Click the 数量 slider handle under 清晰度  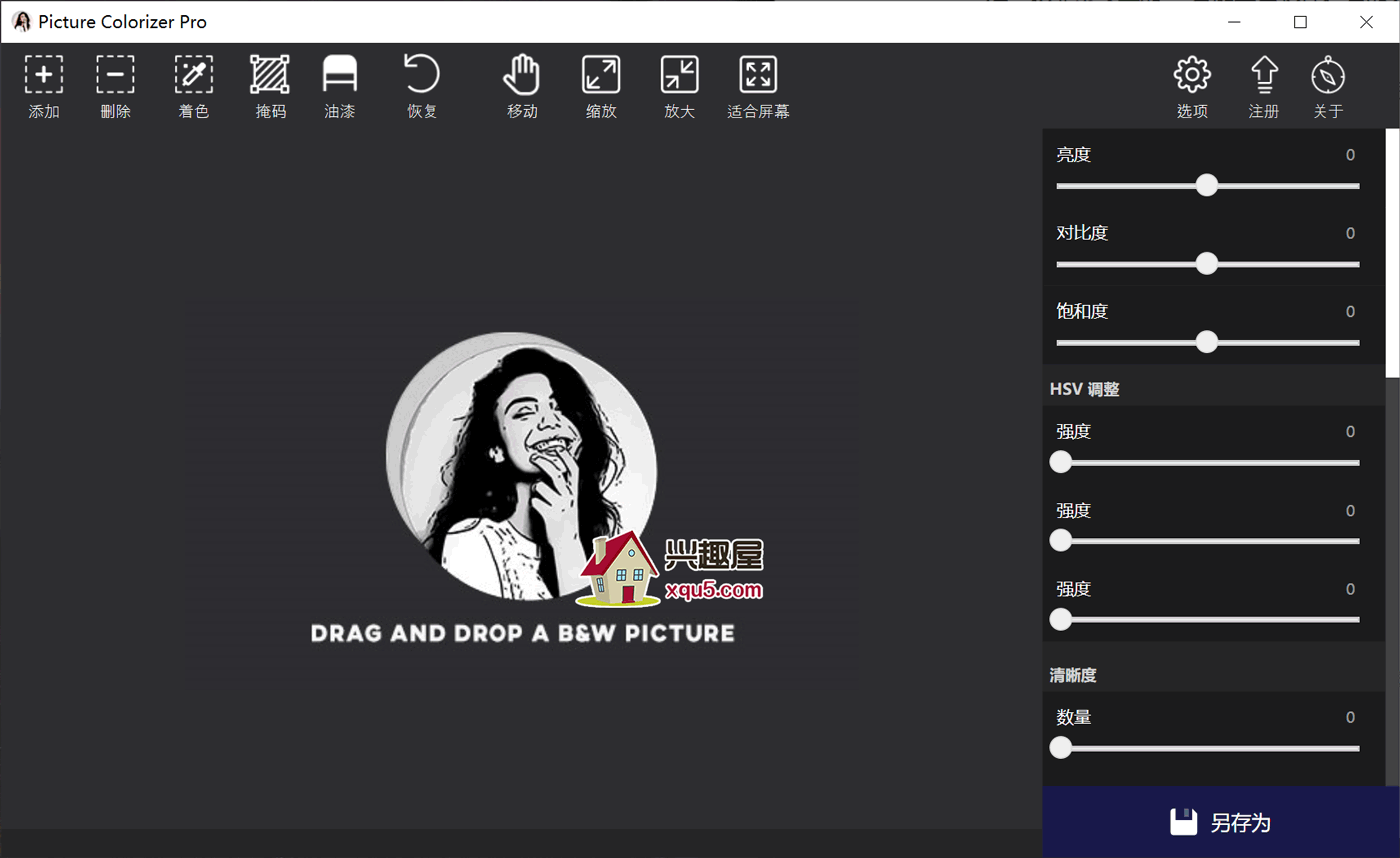click(x=1061, y=747)
